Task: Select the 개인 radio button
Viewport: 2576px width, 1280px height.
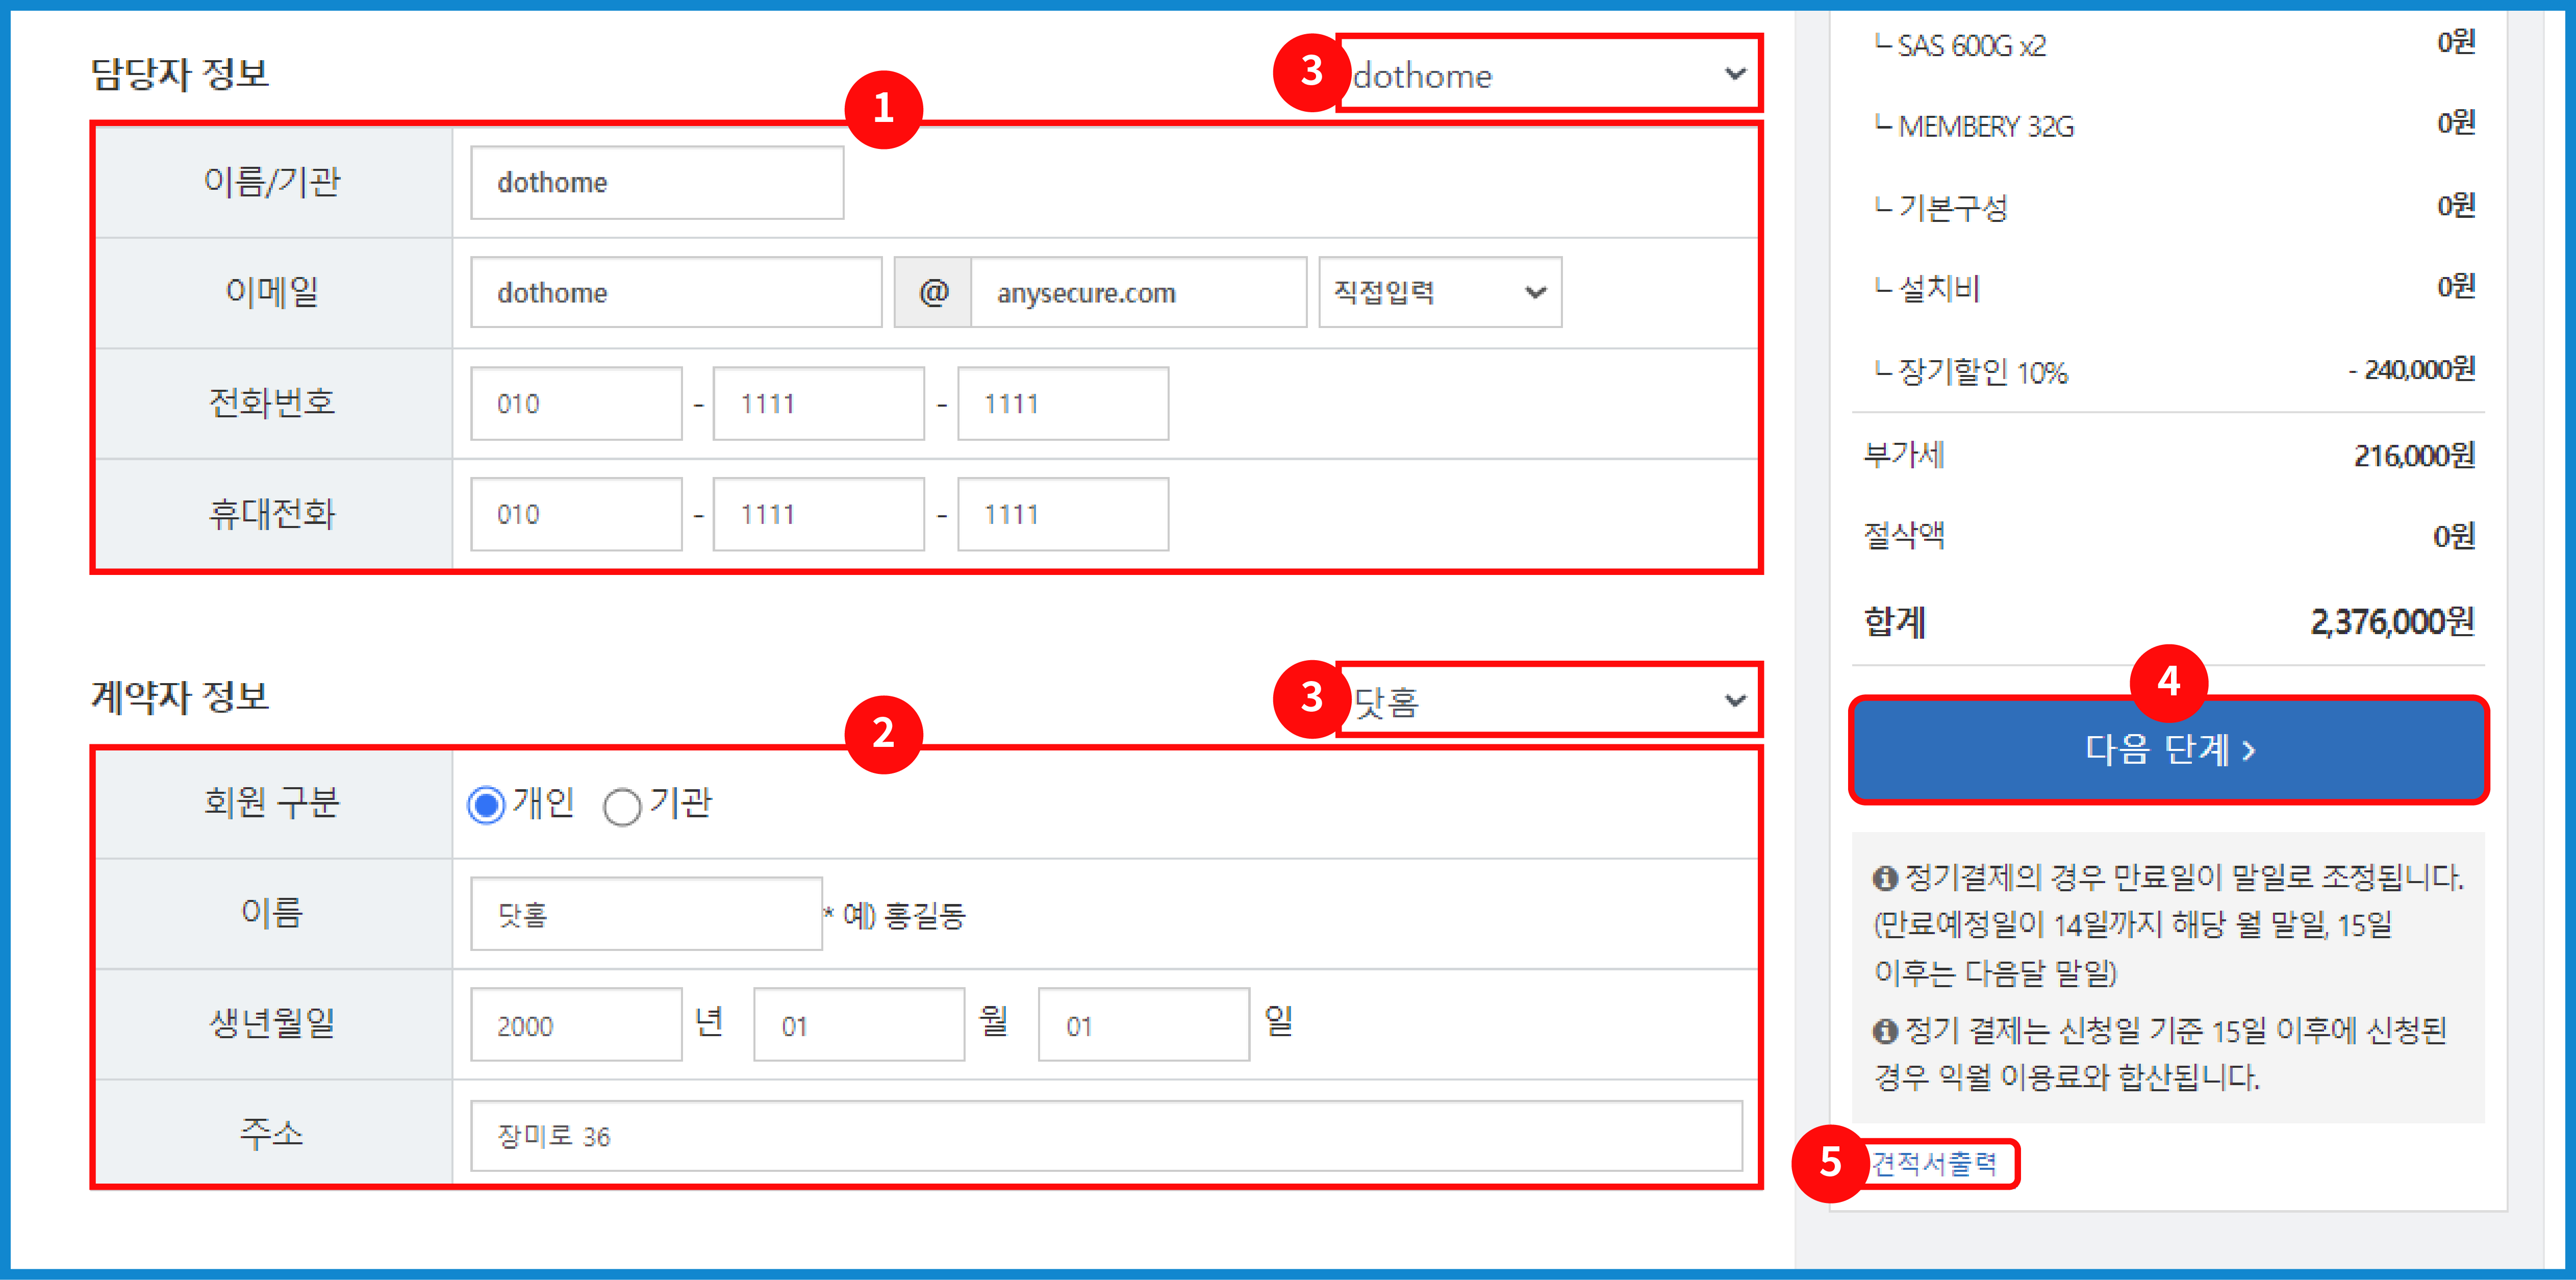Action: coord(486,805)
